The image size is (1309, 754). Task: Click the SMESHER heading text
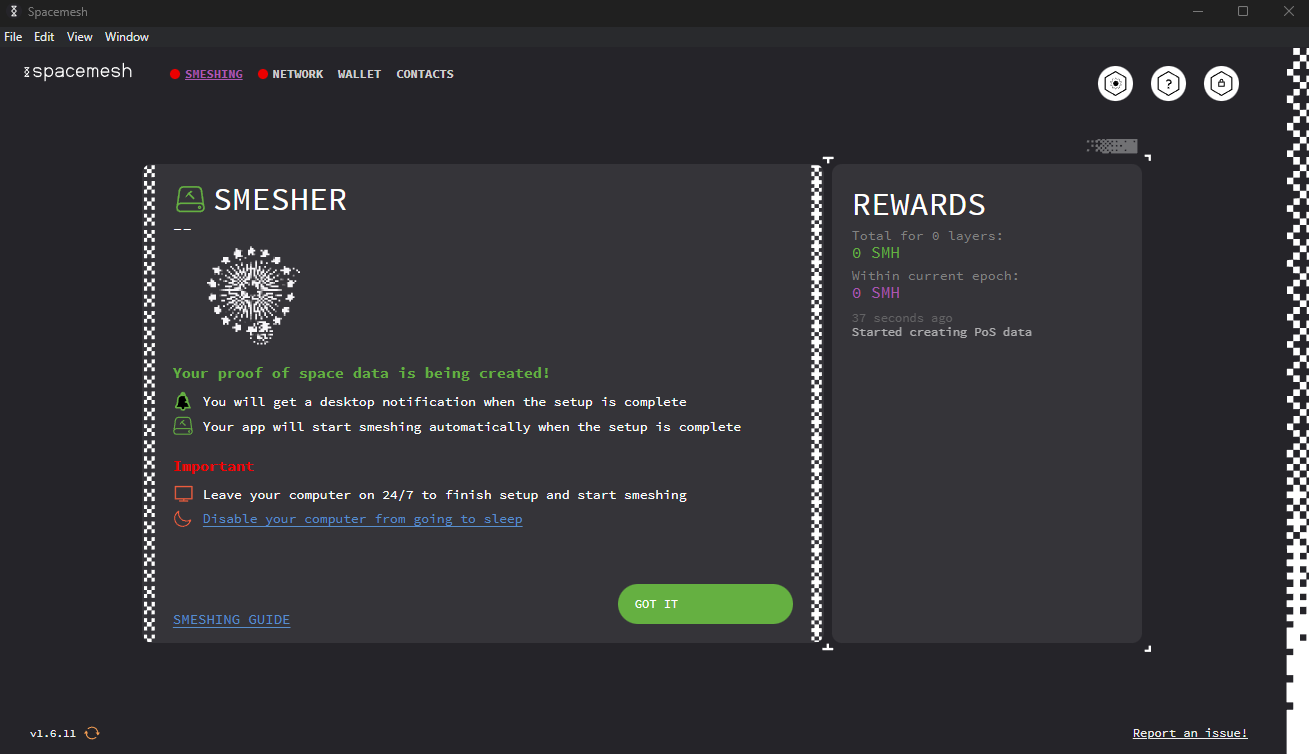[280, 199]
